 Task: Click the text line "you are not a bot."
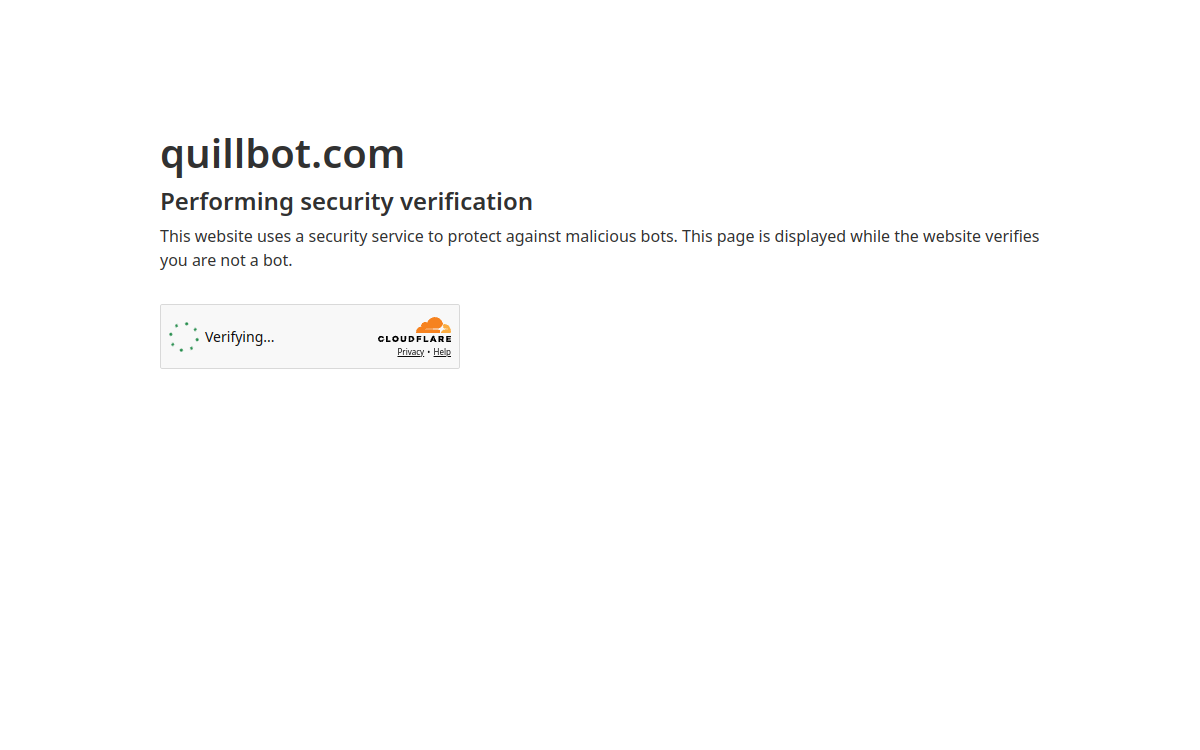tap(226, 260)
